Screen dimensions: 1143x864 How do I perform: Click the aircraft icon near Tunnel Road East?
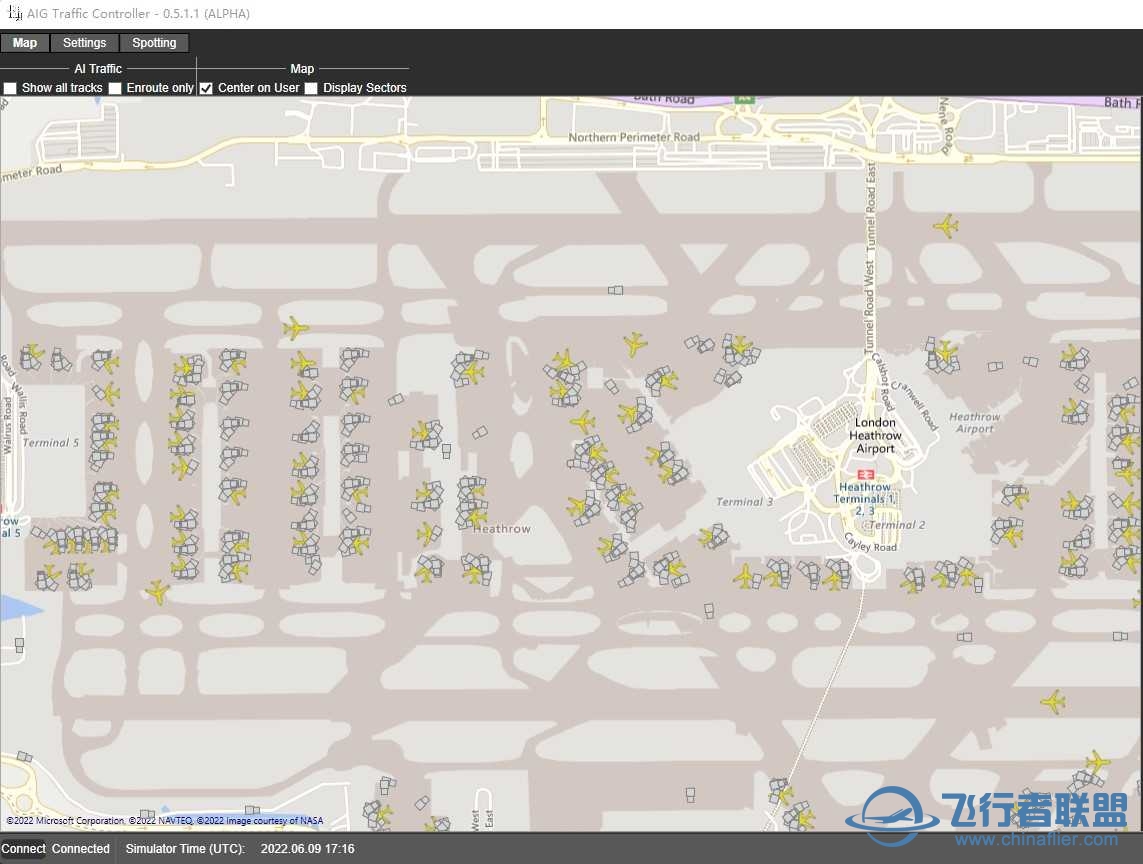945,226
